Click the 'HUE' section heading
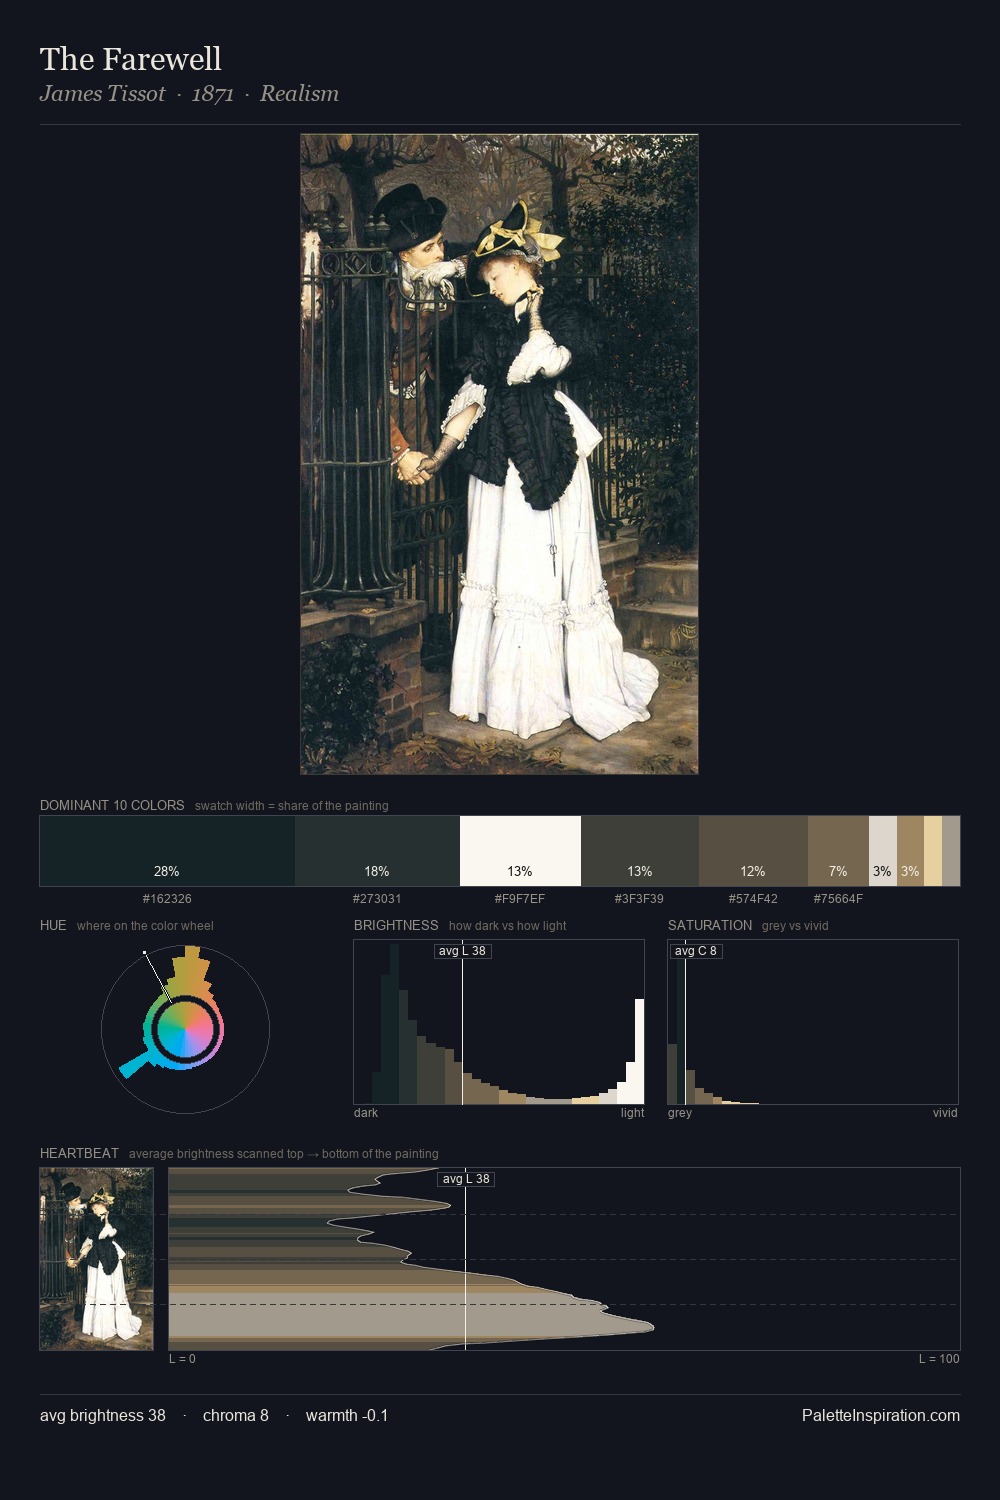 coord(53,925)
